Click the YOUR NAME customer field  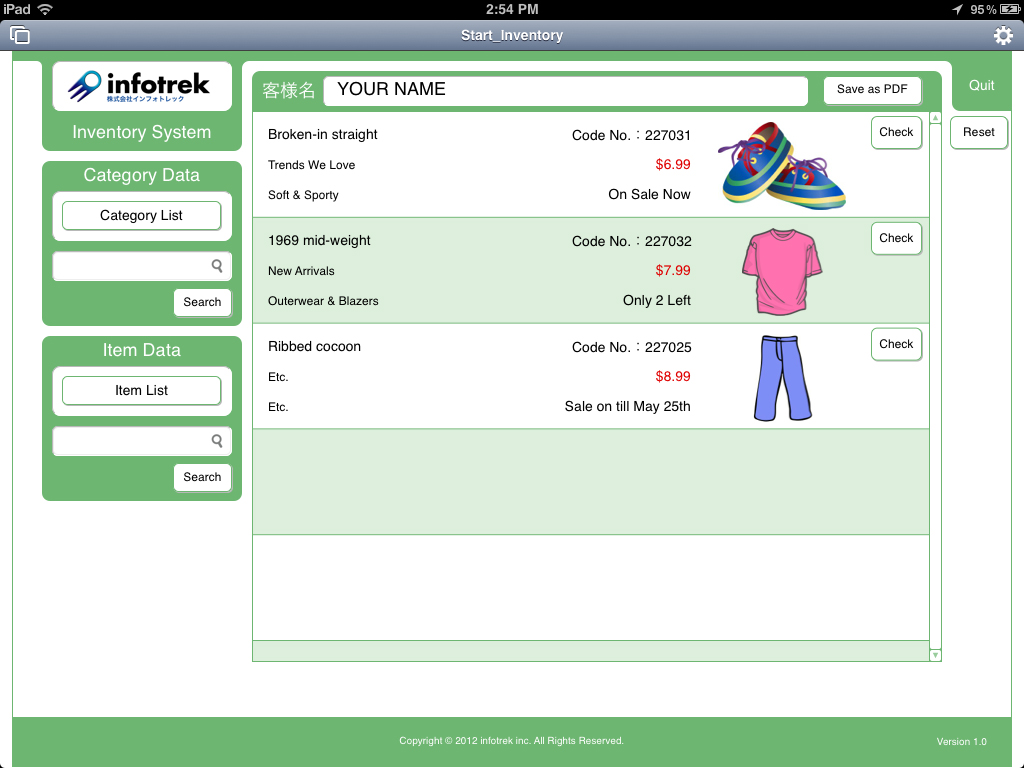tap(565, 90)
